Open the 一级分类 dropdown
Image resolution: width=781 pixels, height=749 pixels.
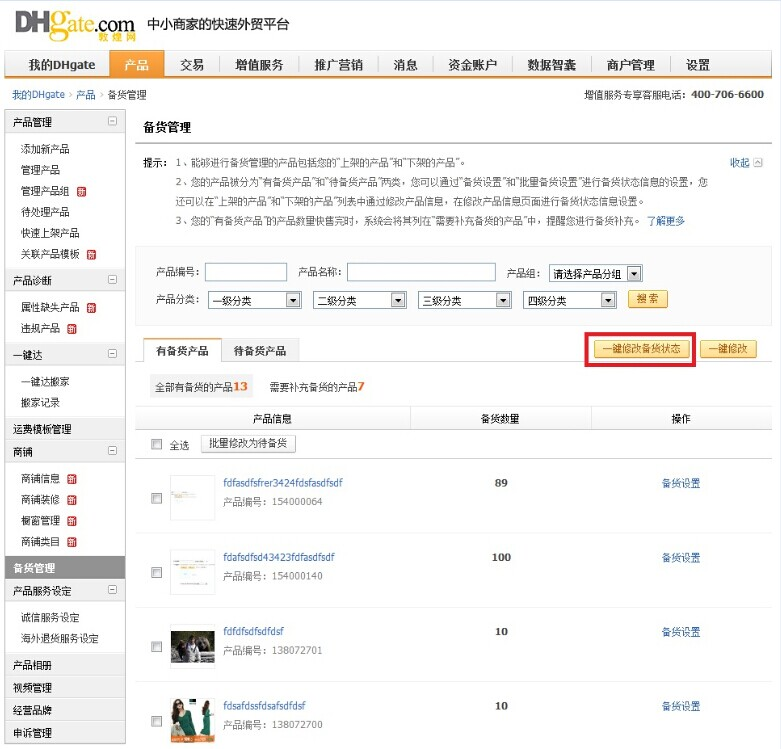click(x=255, y=300)
